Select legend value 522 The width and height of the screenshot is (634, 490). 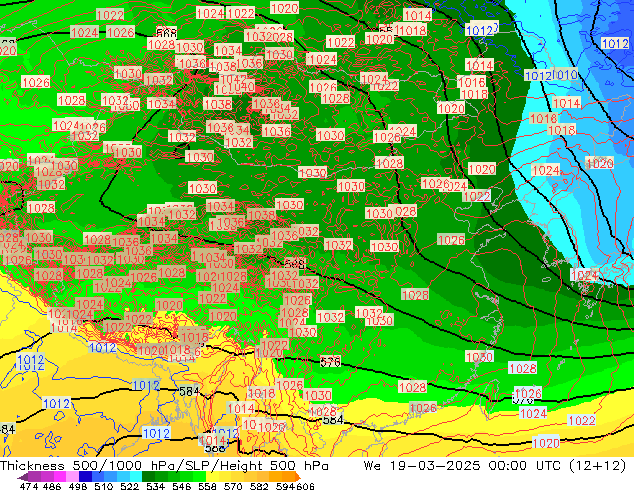(129, 486)
